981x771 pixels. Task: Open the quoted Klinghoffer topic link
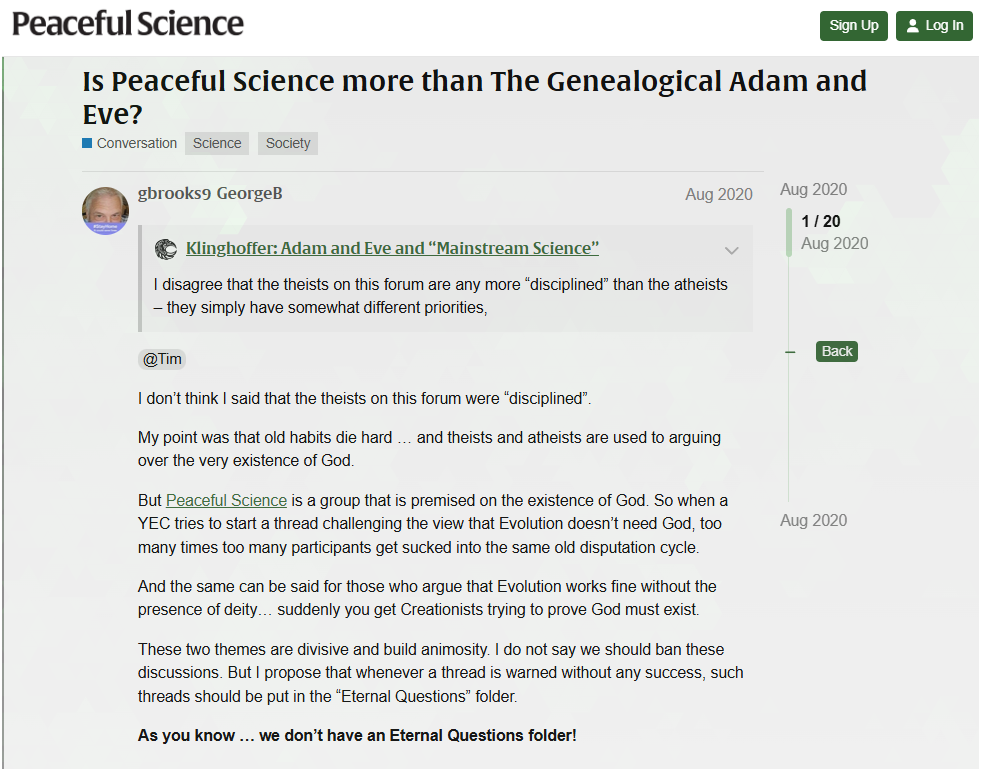coord(392,249)
